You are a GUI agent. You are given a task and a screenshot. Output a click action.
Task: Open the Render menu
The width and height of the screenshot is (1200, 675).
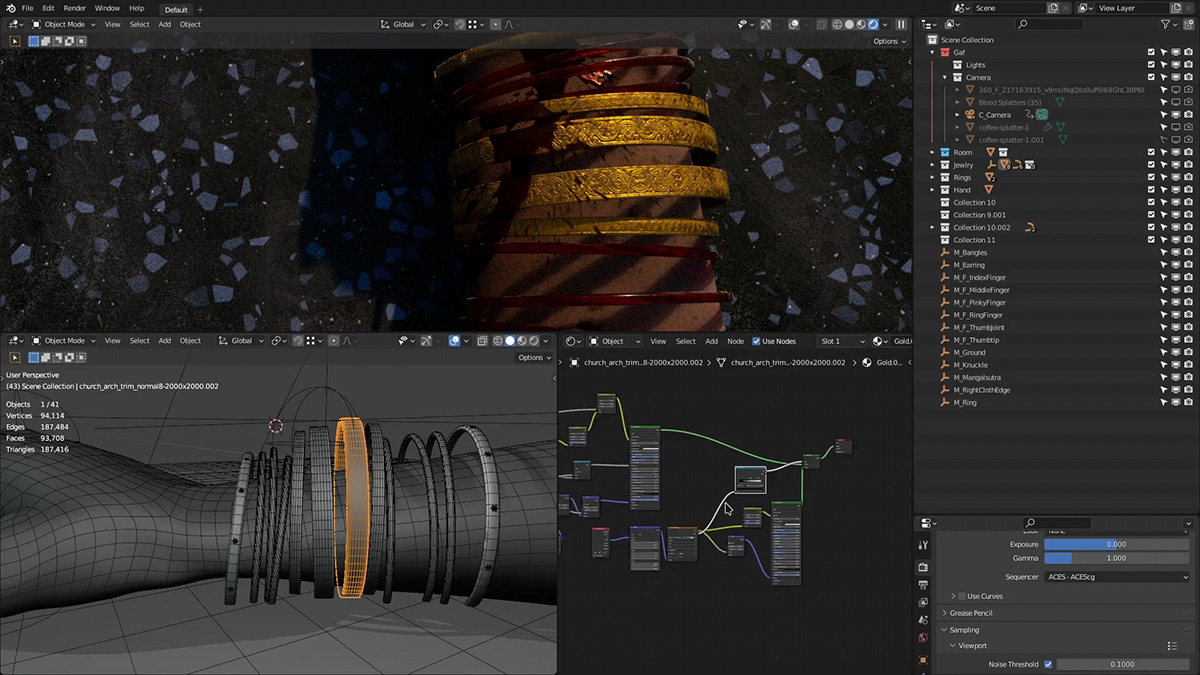tap(75, 8)
